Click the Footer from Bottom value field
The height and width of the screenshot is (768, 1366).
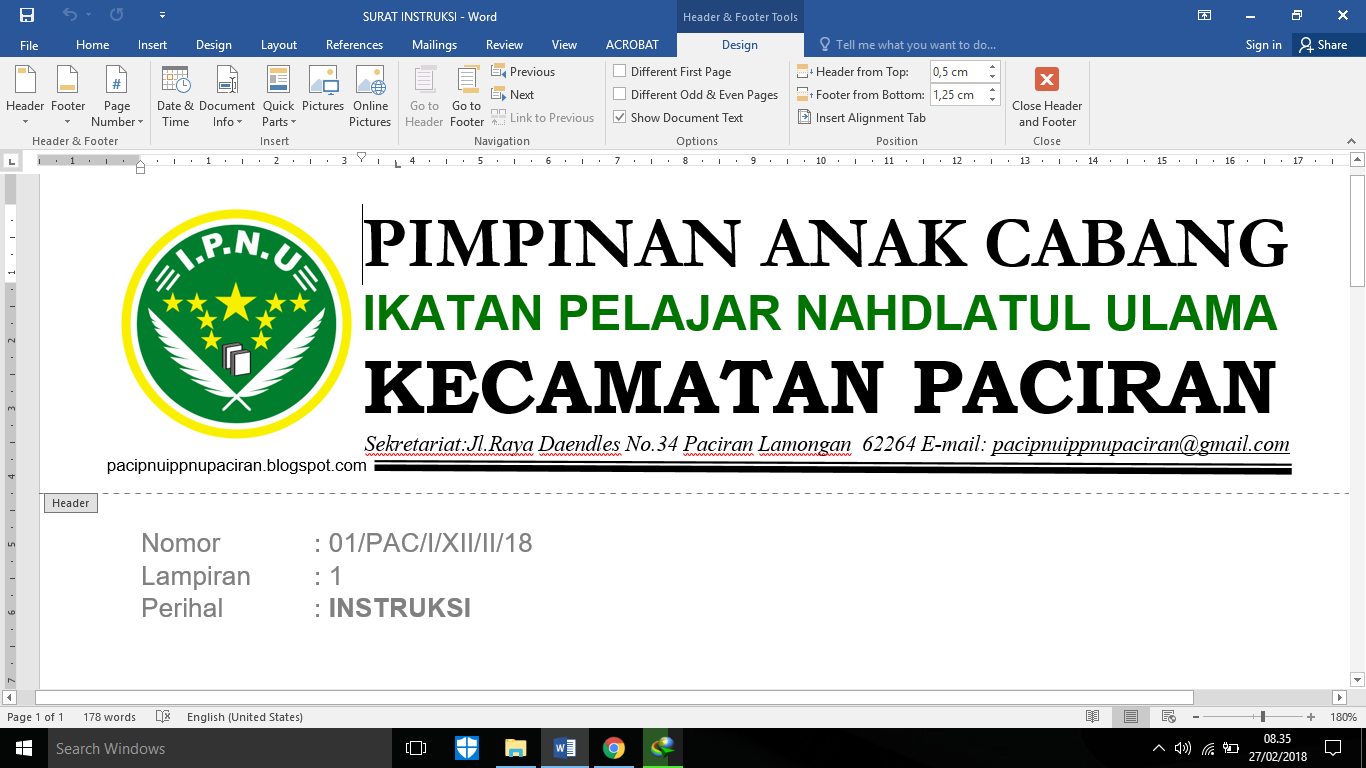pos(957,95)
